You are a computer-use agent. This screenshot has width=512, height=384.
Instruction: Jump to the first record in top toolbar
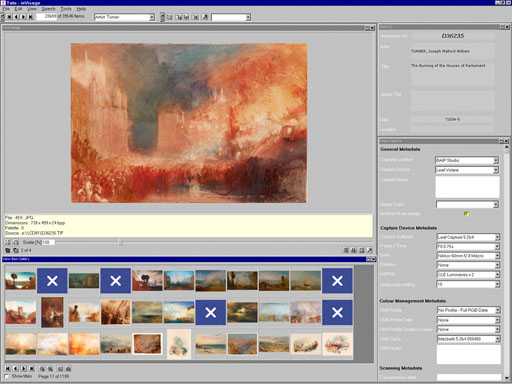pyautogui.click(x=9, y=16)
